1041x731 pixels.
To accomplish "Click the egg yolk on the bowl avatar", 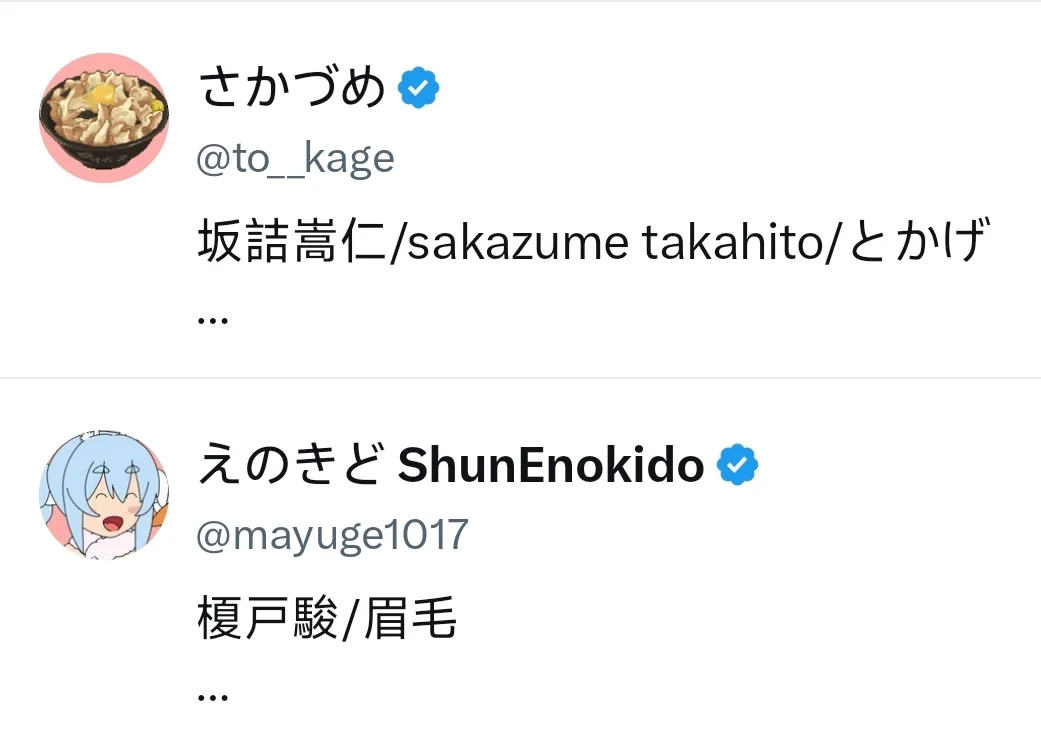I will [x=101, y=94].
